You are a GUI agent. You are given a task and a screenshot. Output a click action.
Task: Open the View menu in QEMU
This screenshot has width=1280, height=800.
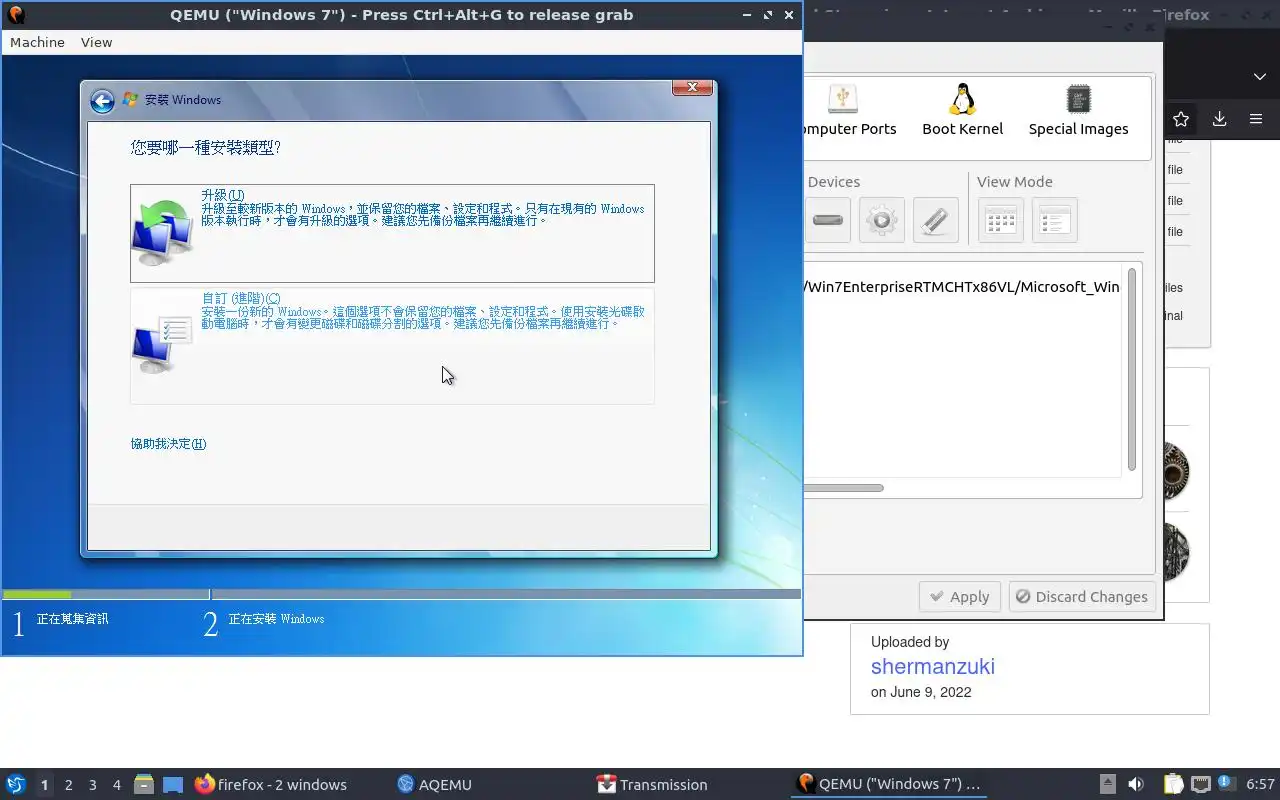point(96,42)
